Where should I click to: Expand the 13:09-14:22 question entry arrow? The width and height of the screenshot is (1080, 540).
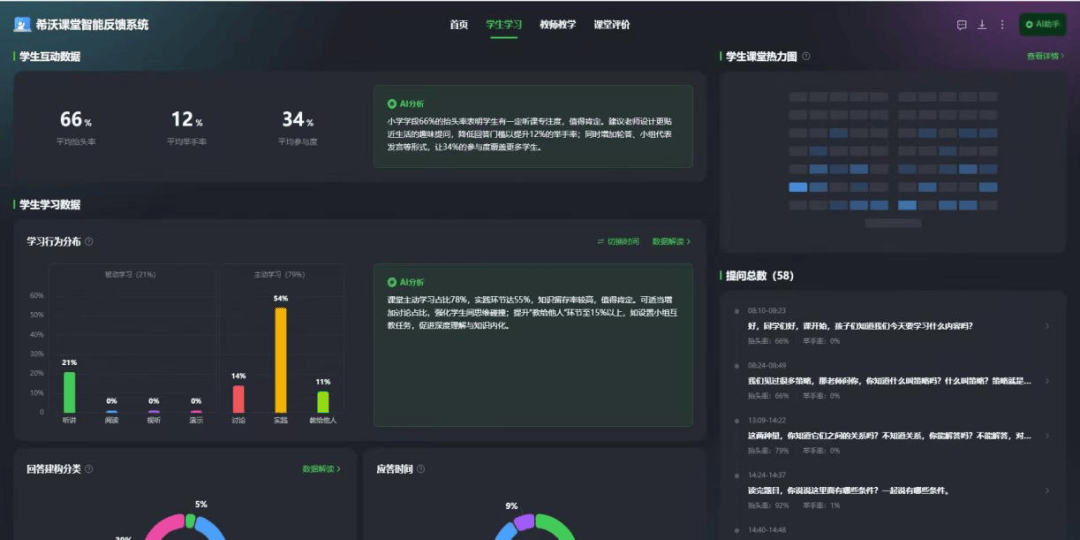[x=1047, y=436]
